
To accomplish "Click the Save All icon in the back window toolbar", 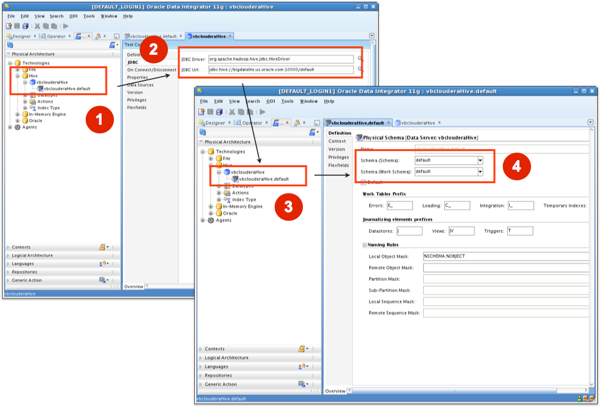I will tap(25, 26).
